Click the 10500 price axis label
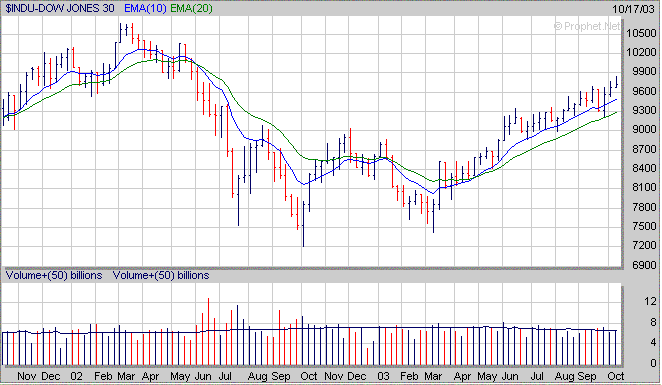This screenshot has width=662, height=385. pyautogui.click(x=641, y=33)
